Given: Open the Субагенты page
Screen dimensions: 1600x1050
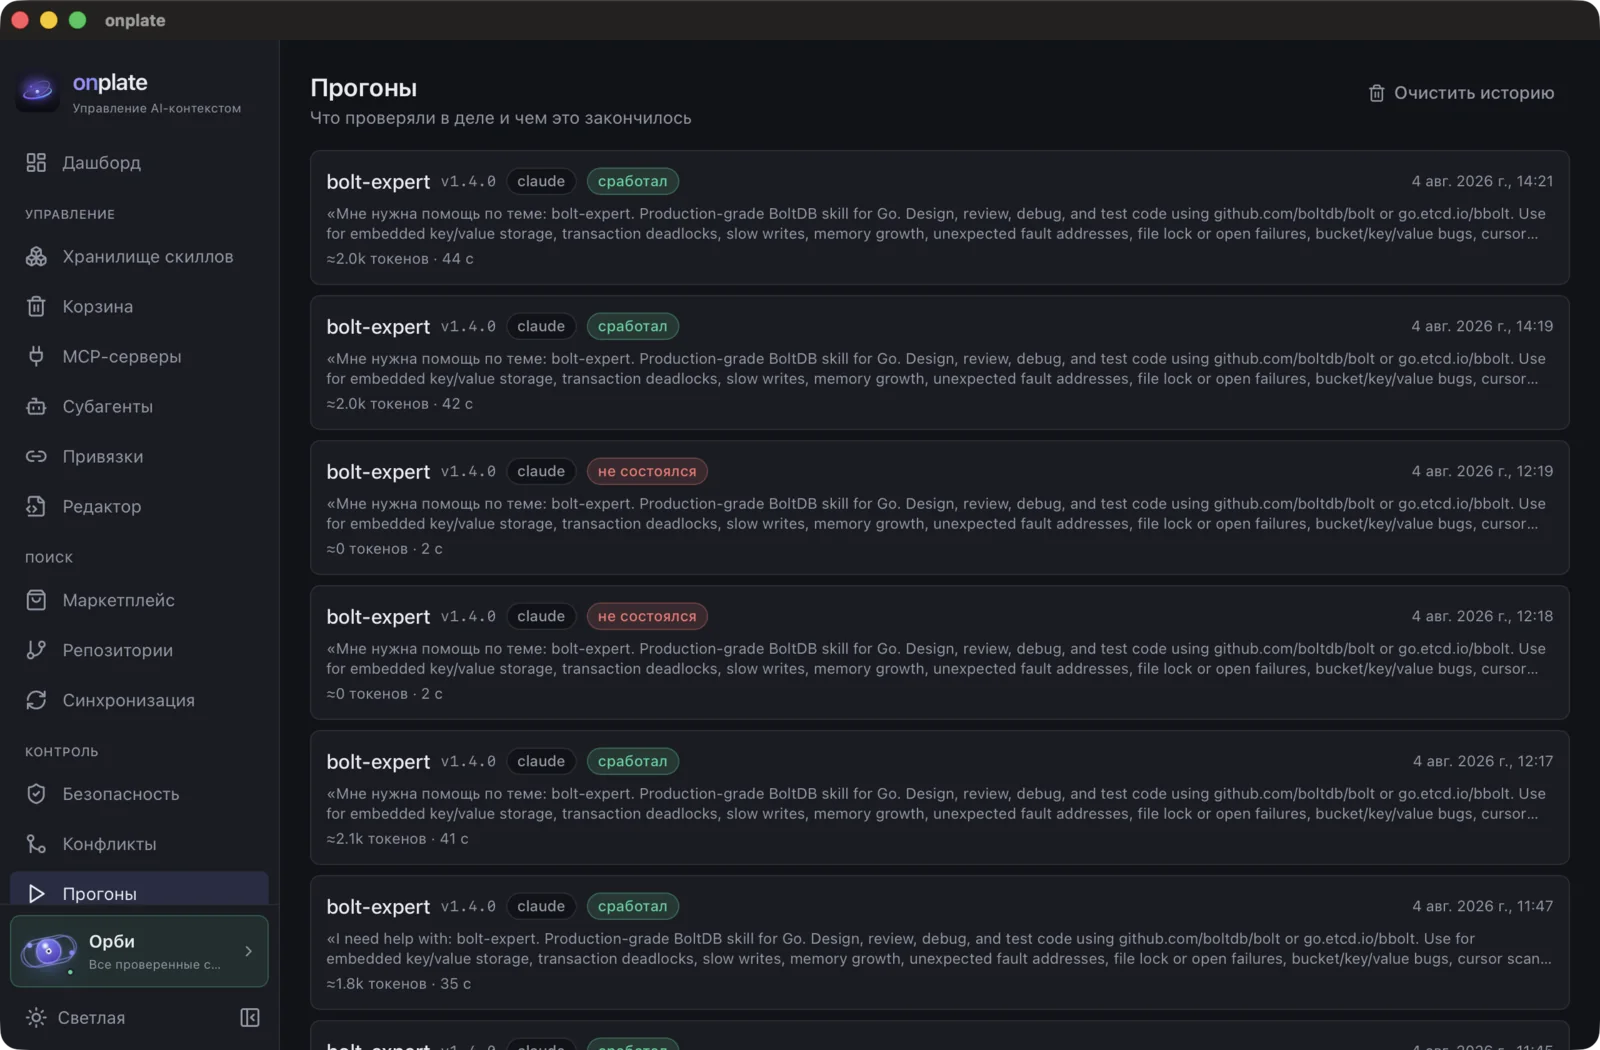Looking at the screenshot, I should click(139, 407).
